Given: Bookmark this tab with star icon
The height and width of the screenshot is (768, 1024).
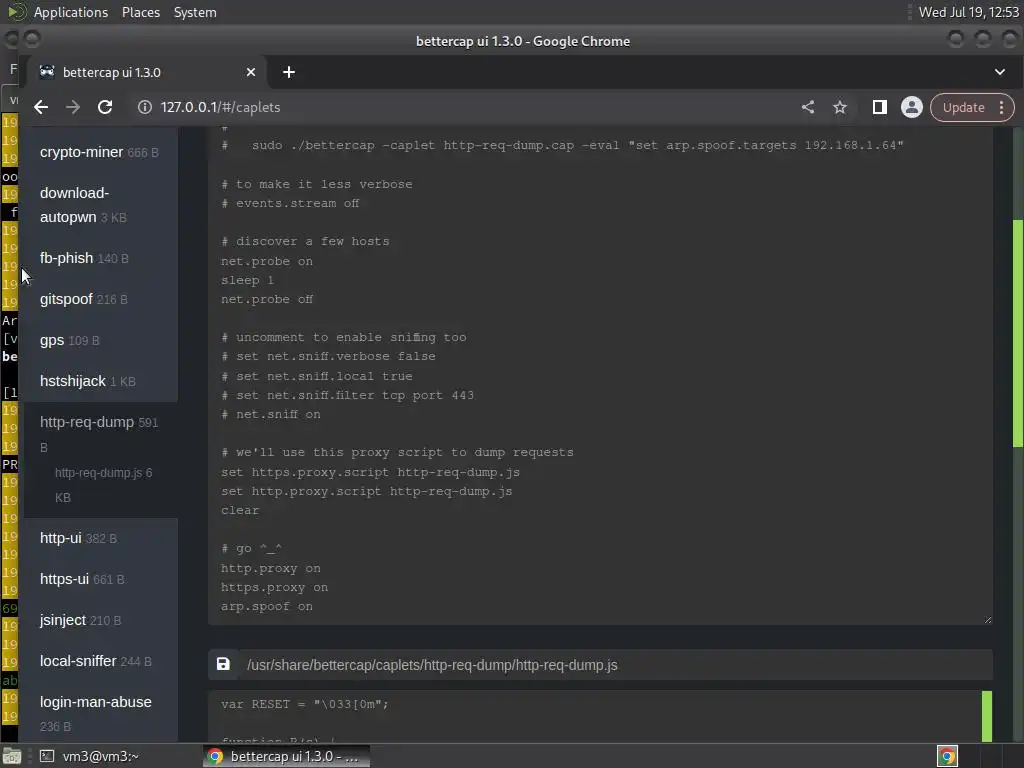Looking at the screenshot, I should (840, 107).
